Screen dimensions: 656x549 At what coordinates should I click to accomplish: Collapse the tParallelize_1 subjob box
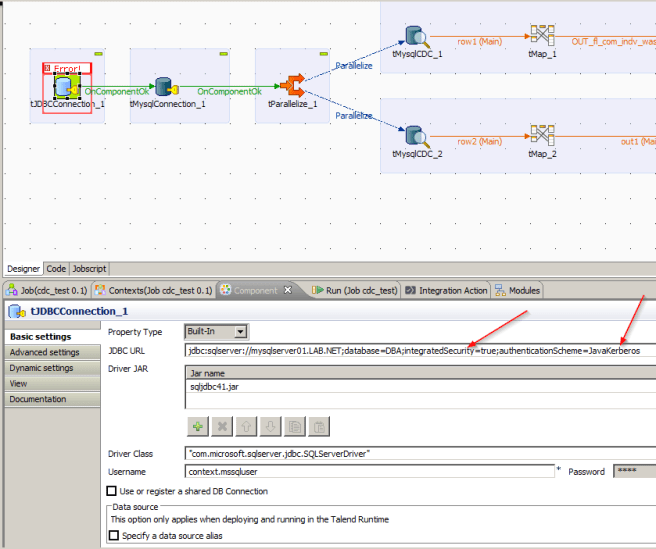324,54
